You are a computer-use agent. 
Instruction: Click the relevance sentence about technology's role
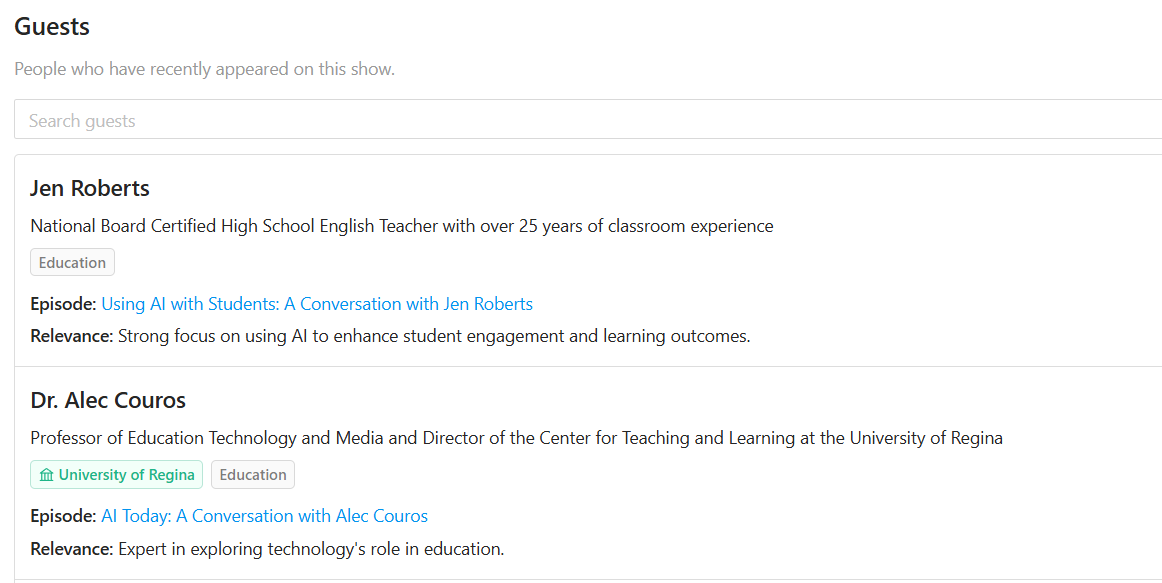pyautogui.click(x=311, y=549)
